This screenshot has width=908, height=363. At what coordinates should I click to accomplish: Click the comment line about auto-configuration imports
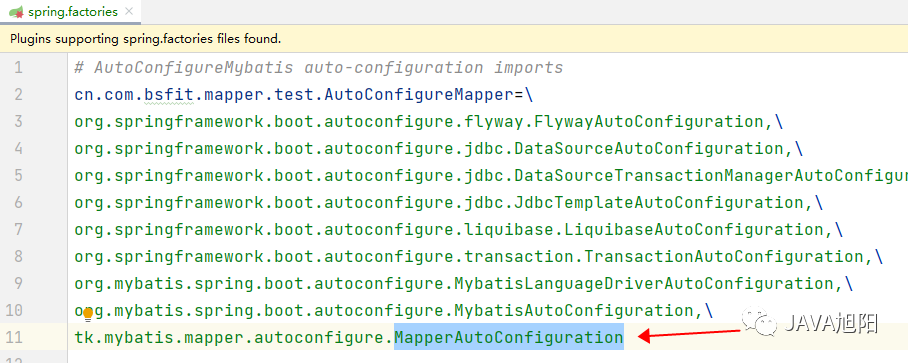pos(318,68)
